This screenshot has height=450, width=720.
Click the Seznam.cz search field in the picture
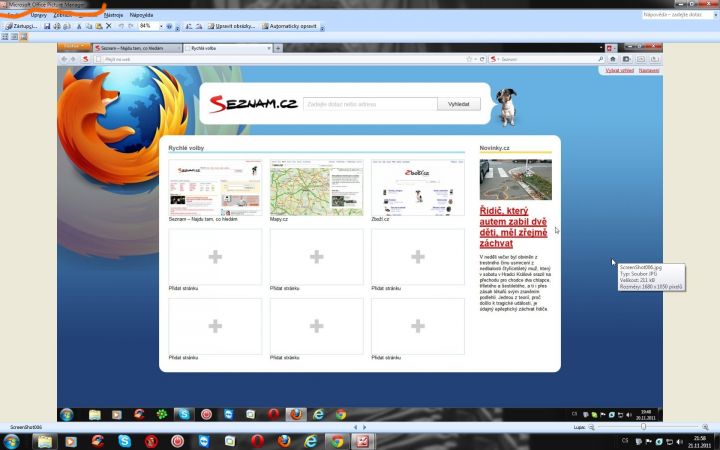[370, 104]
